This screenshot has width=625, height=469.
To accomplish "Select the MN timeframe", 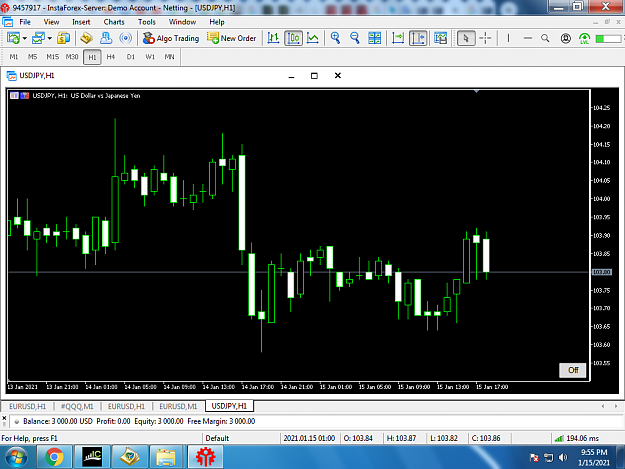I will (x=169, y=57).
